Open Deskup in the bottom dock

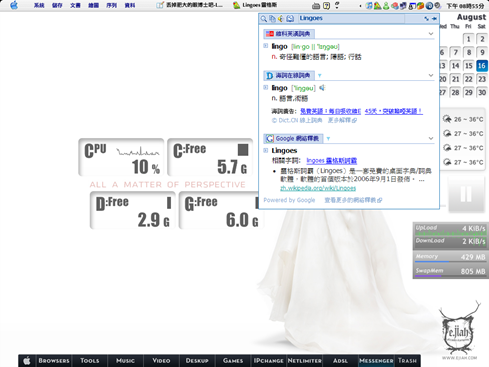[x=197, y=361]
